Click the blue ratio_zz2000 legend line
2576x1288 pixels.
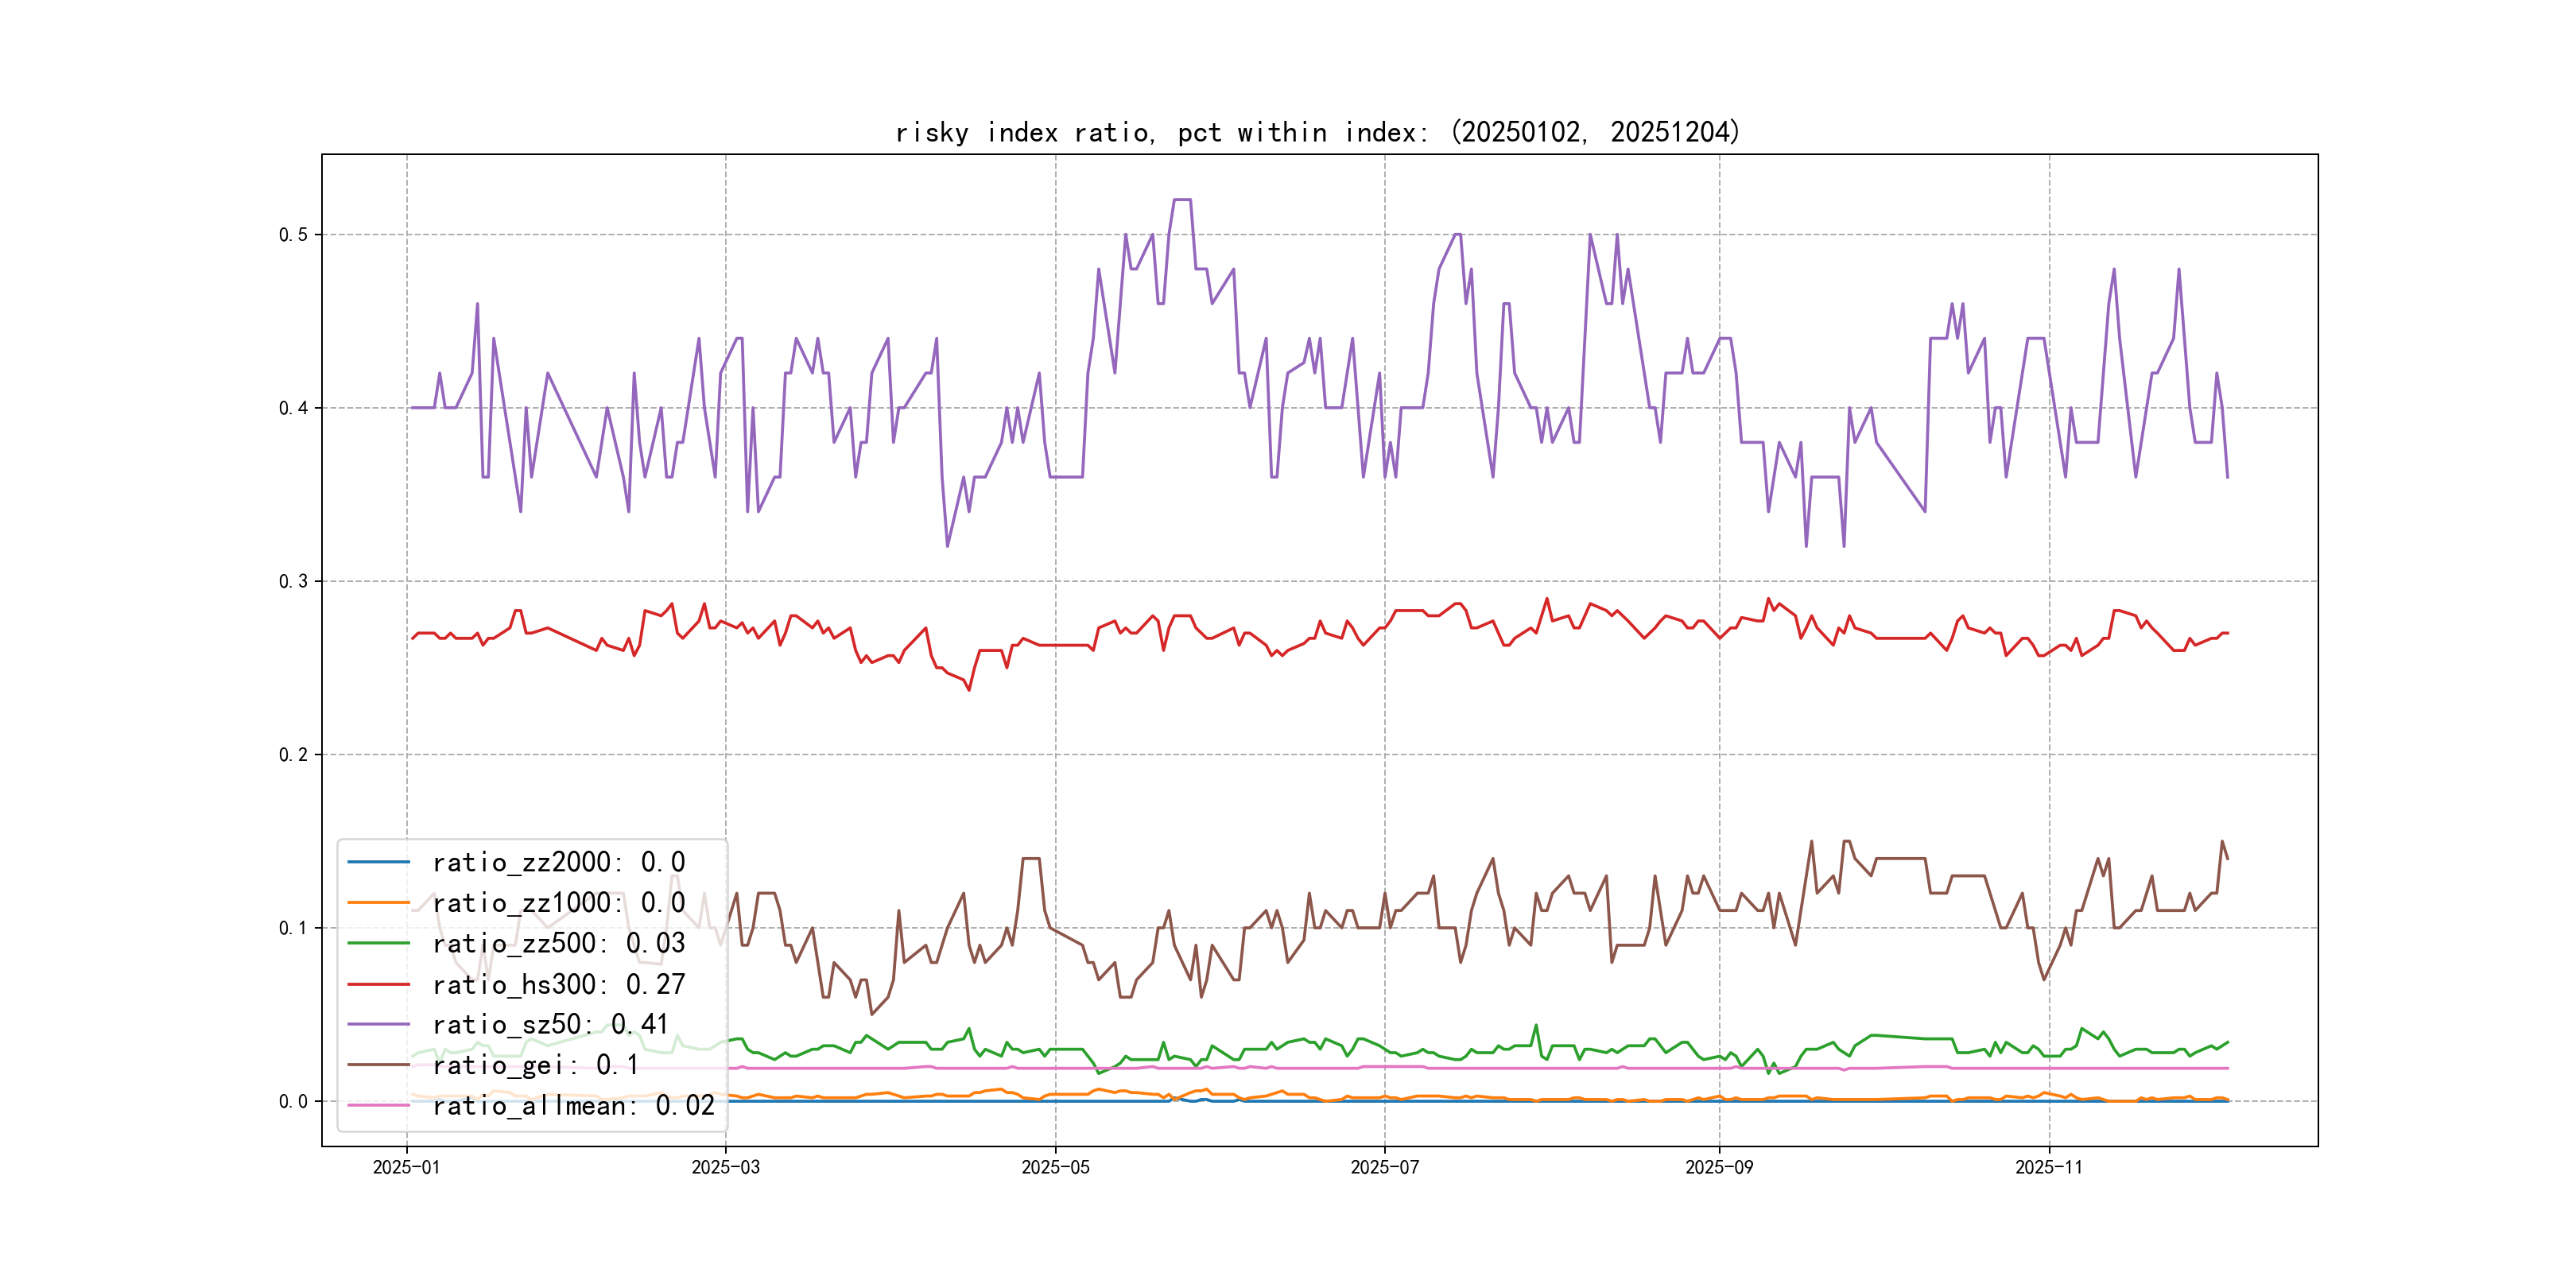pos(378,862)
